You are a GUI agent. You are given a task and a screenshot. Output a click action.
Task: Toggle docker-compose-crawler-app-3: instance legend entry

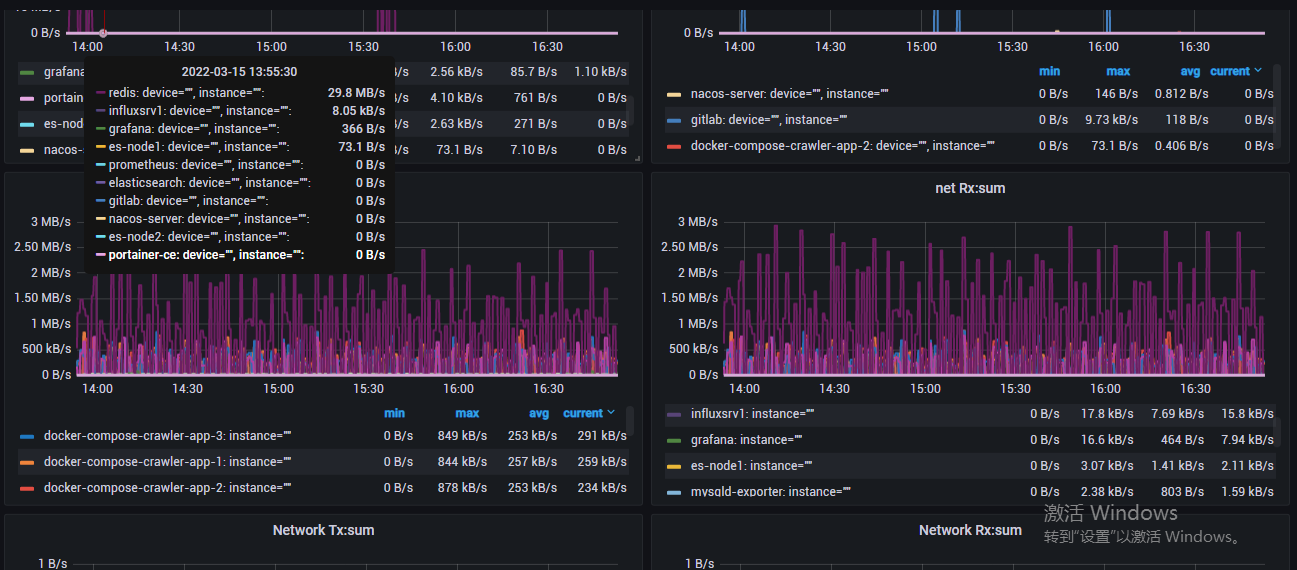point(167,435)
